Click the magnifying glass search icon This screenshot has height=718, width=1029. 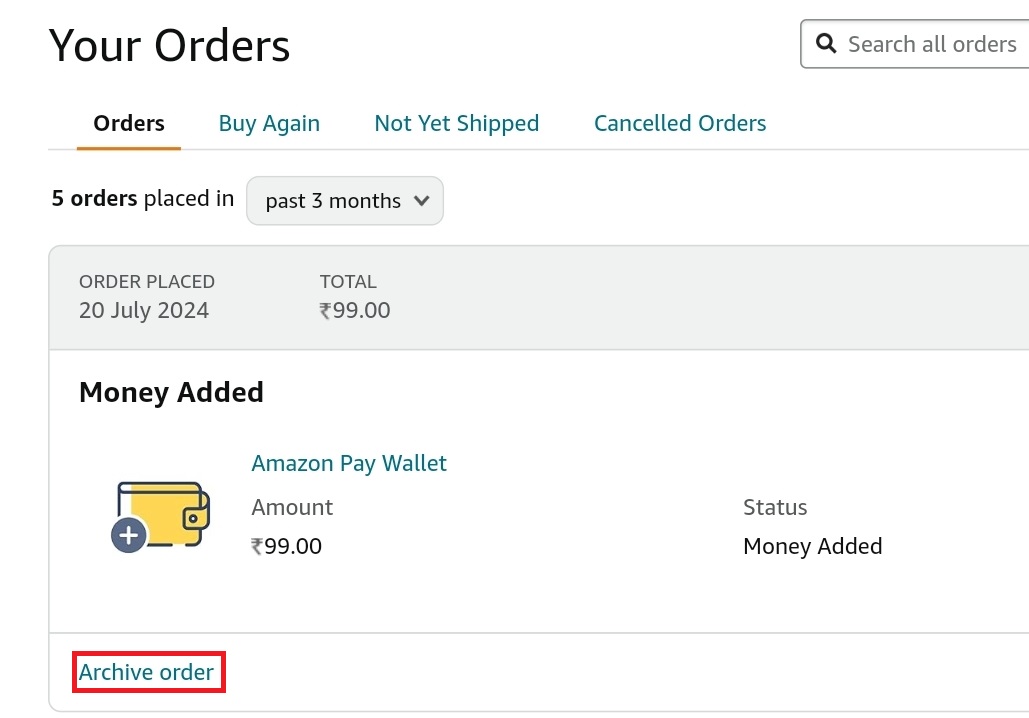826,44
